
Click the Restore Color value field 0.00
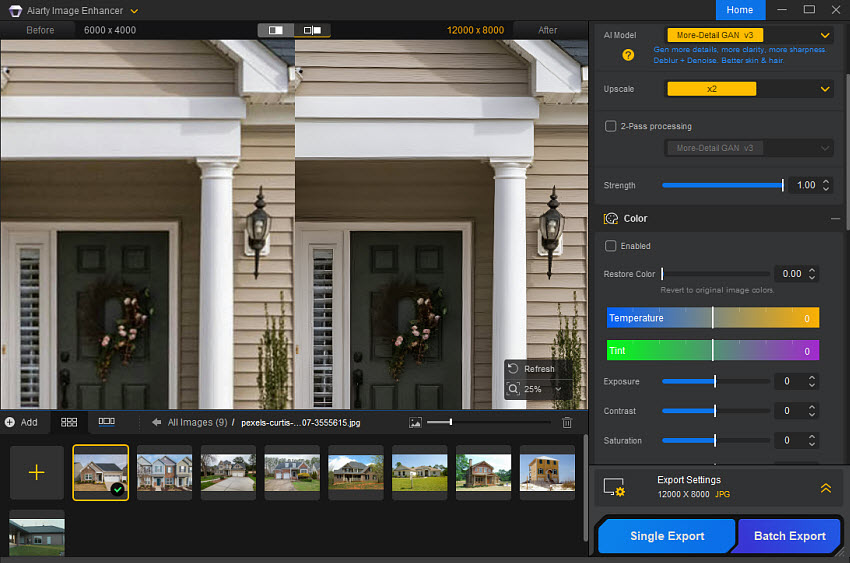click(791, 274)
